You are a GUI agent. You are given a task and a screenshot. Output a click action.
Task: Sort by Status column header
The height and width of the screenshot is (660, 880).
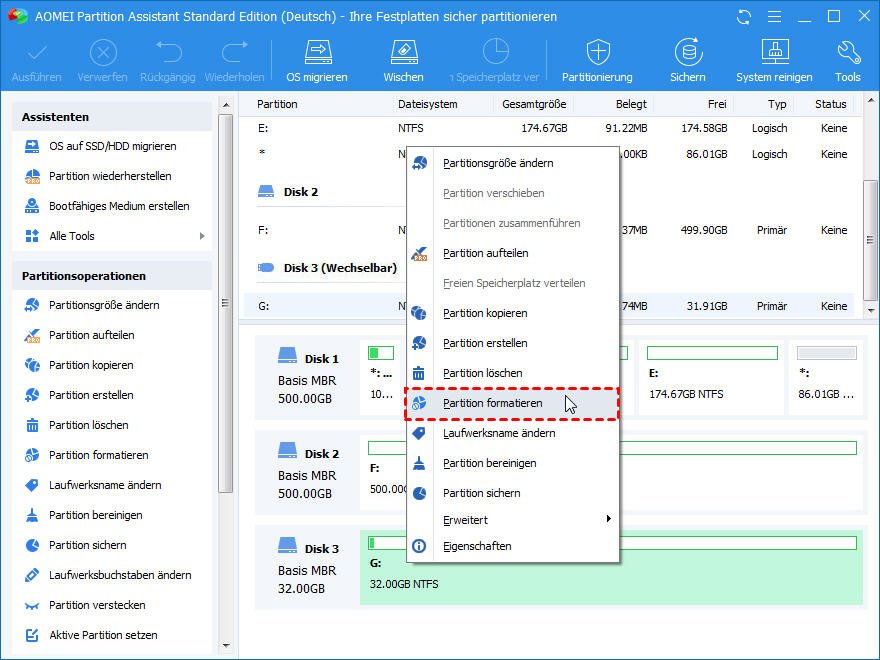tap(831, 104)
